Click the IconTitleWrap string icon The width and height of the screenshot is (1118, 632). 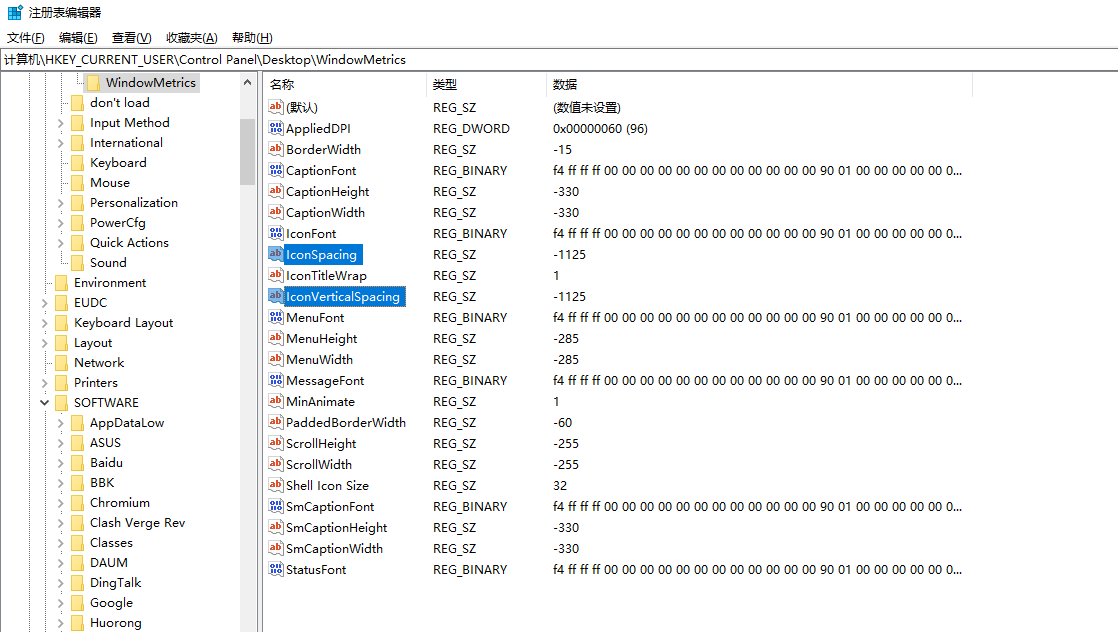(276, 275)
